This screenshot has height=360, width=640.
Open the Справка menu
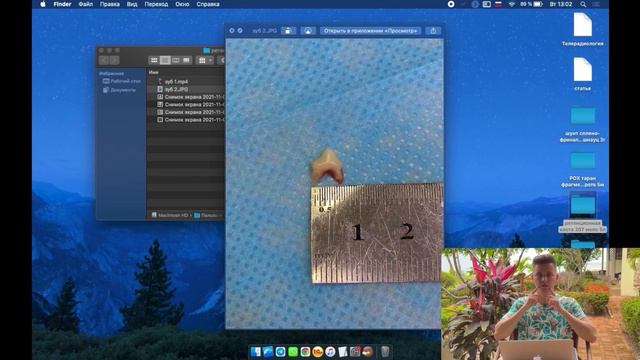coord(208,4)
